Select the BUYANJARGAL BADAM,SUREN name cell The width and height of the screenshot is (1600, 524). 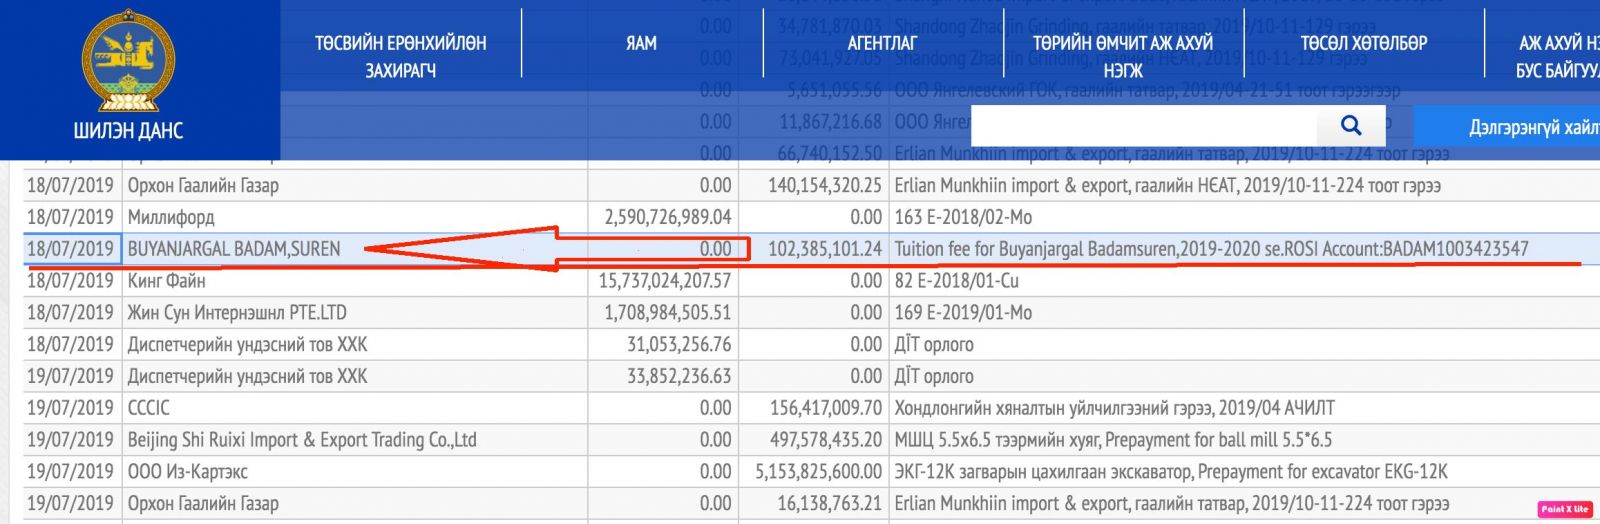(234, 249)
